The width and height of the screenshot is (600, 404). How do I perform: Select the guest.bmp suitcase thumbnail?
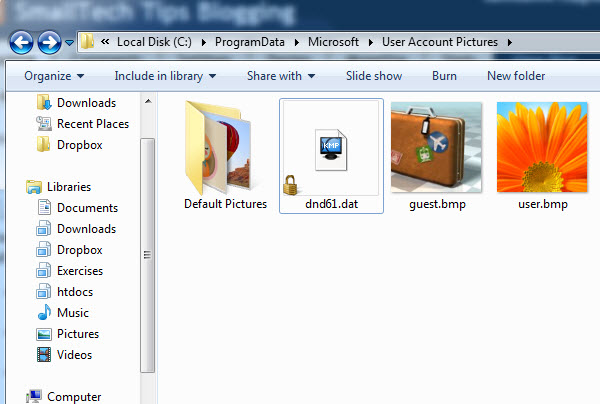436,147
